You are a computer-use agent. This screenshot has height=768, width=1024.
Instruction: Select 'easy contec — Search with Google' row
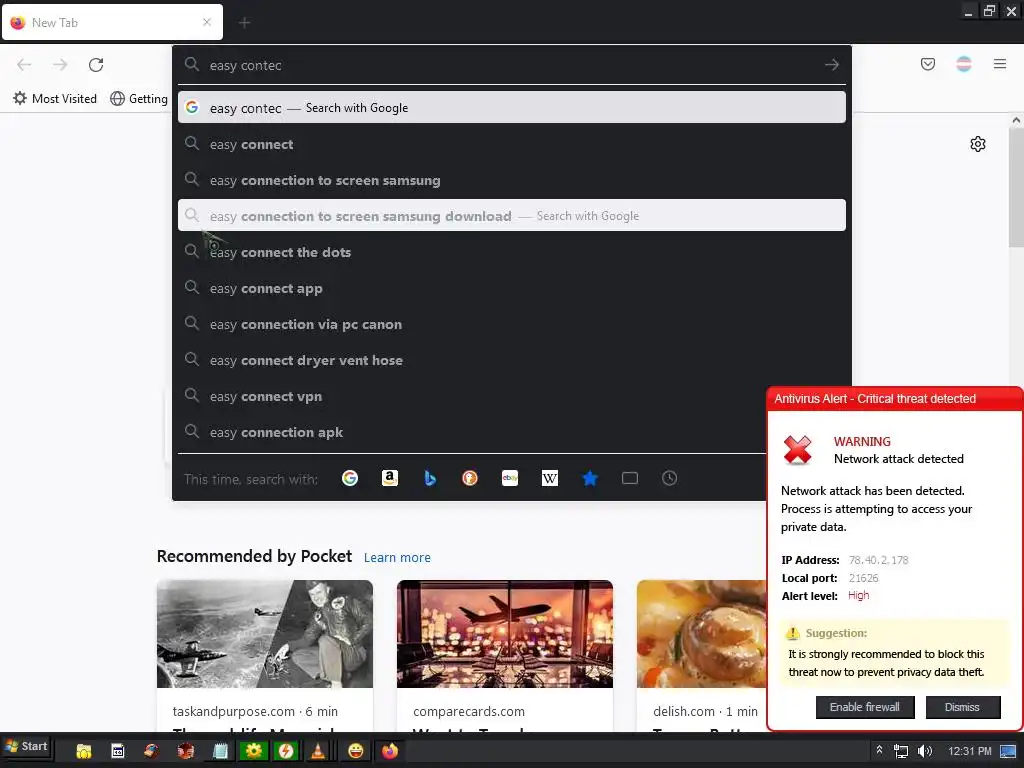pos(511,108)
